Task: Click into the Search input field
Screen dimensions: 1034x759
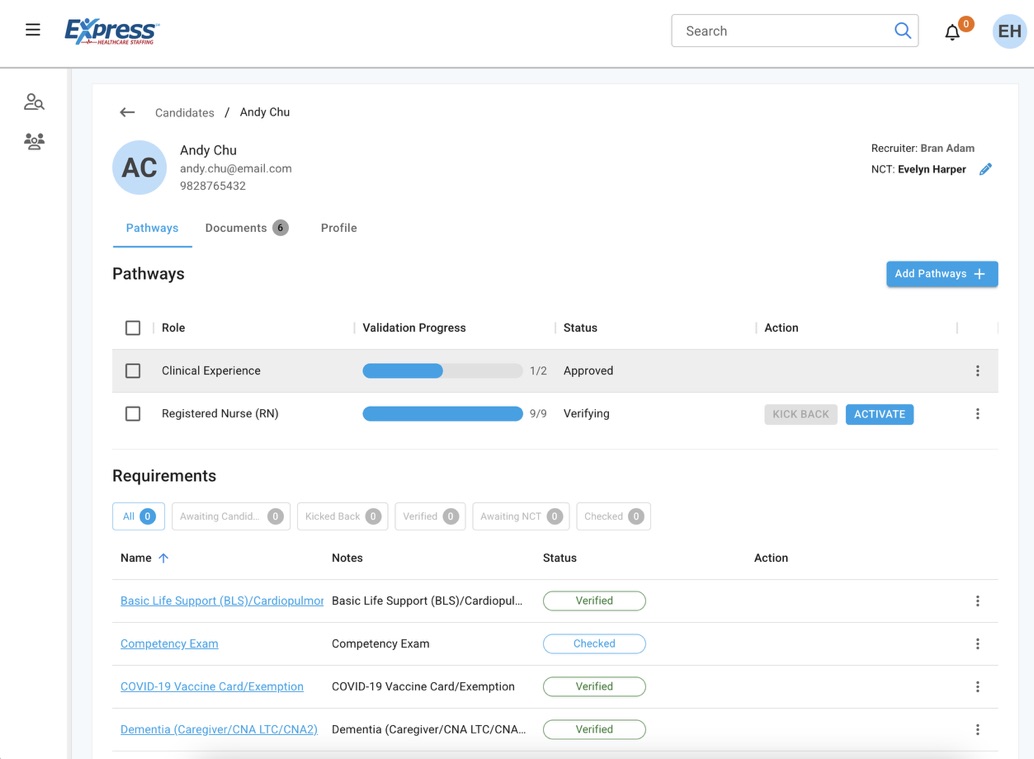Action: (780, 31)
